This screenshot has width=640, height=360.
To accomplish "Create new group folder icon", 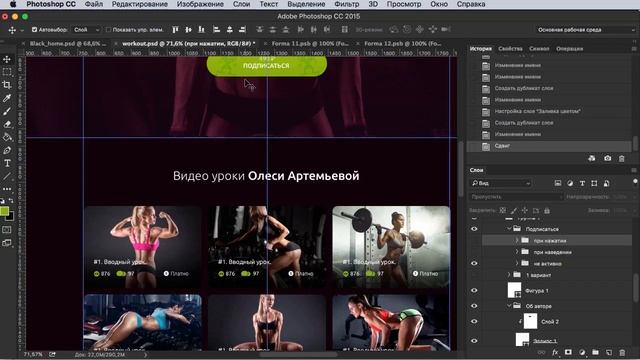I will coord(596,352).
